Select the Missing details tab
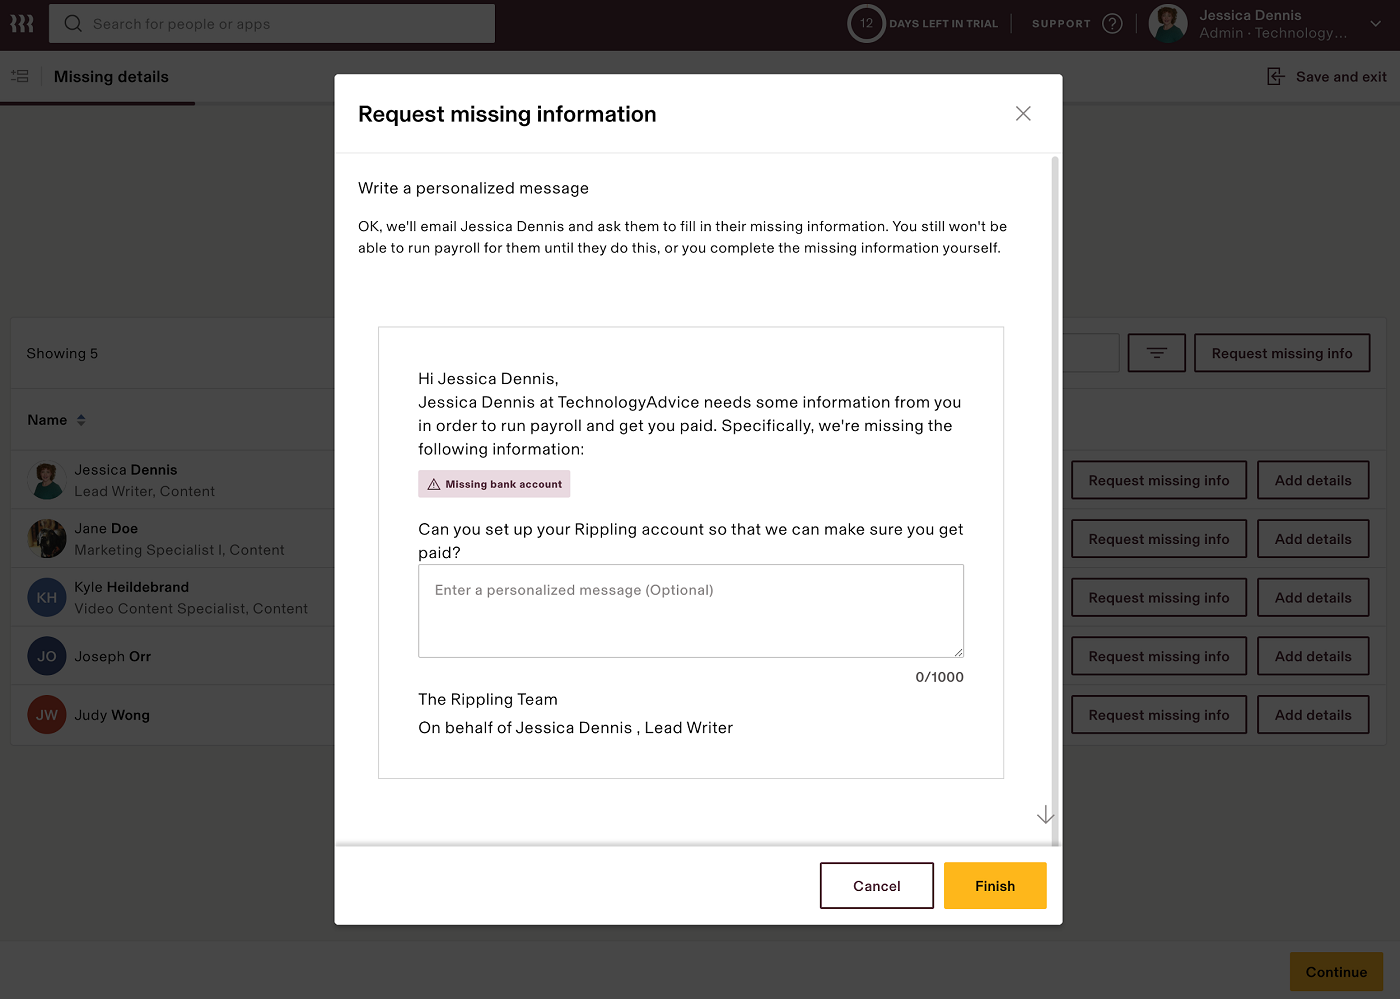The width and height of the screenshot is (1400, 999). pos(111,77)
